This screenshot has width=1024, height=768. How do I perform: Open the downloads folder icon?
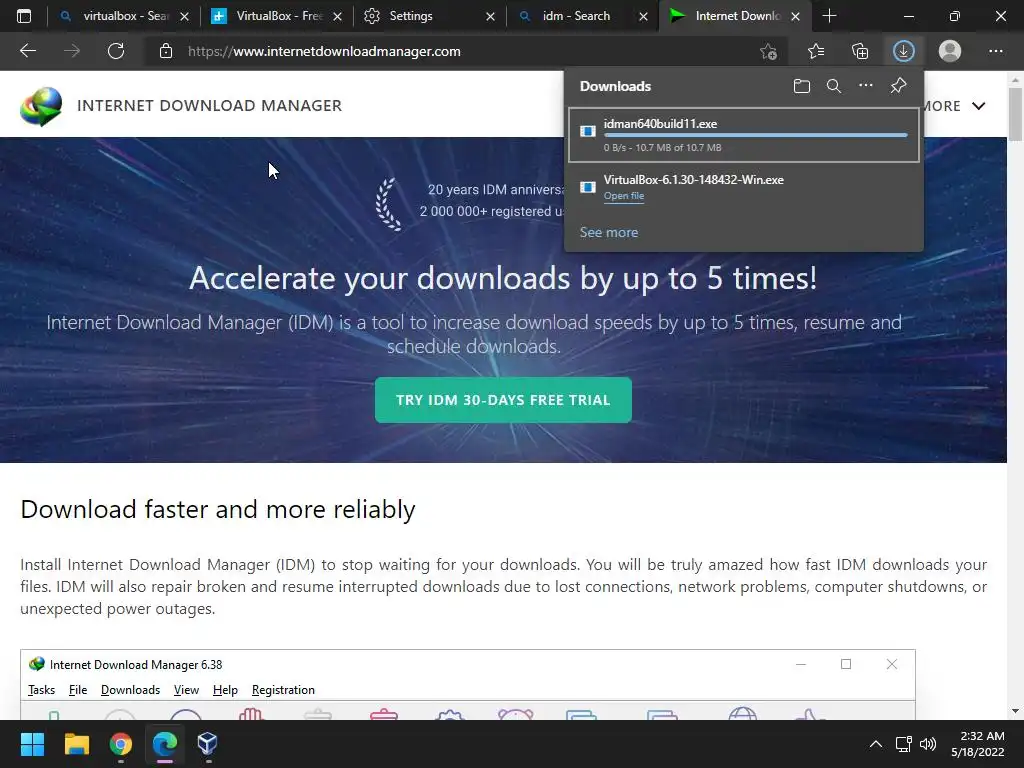click(x=802, y=86)
